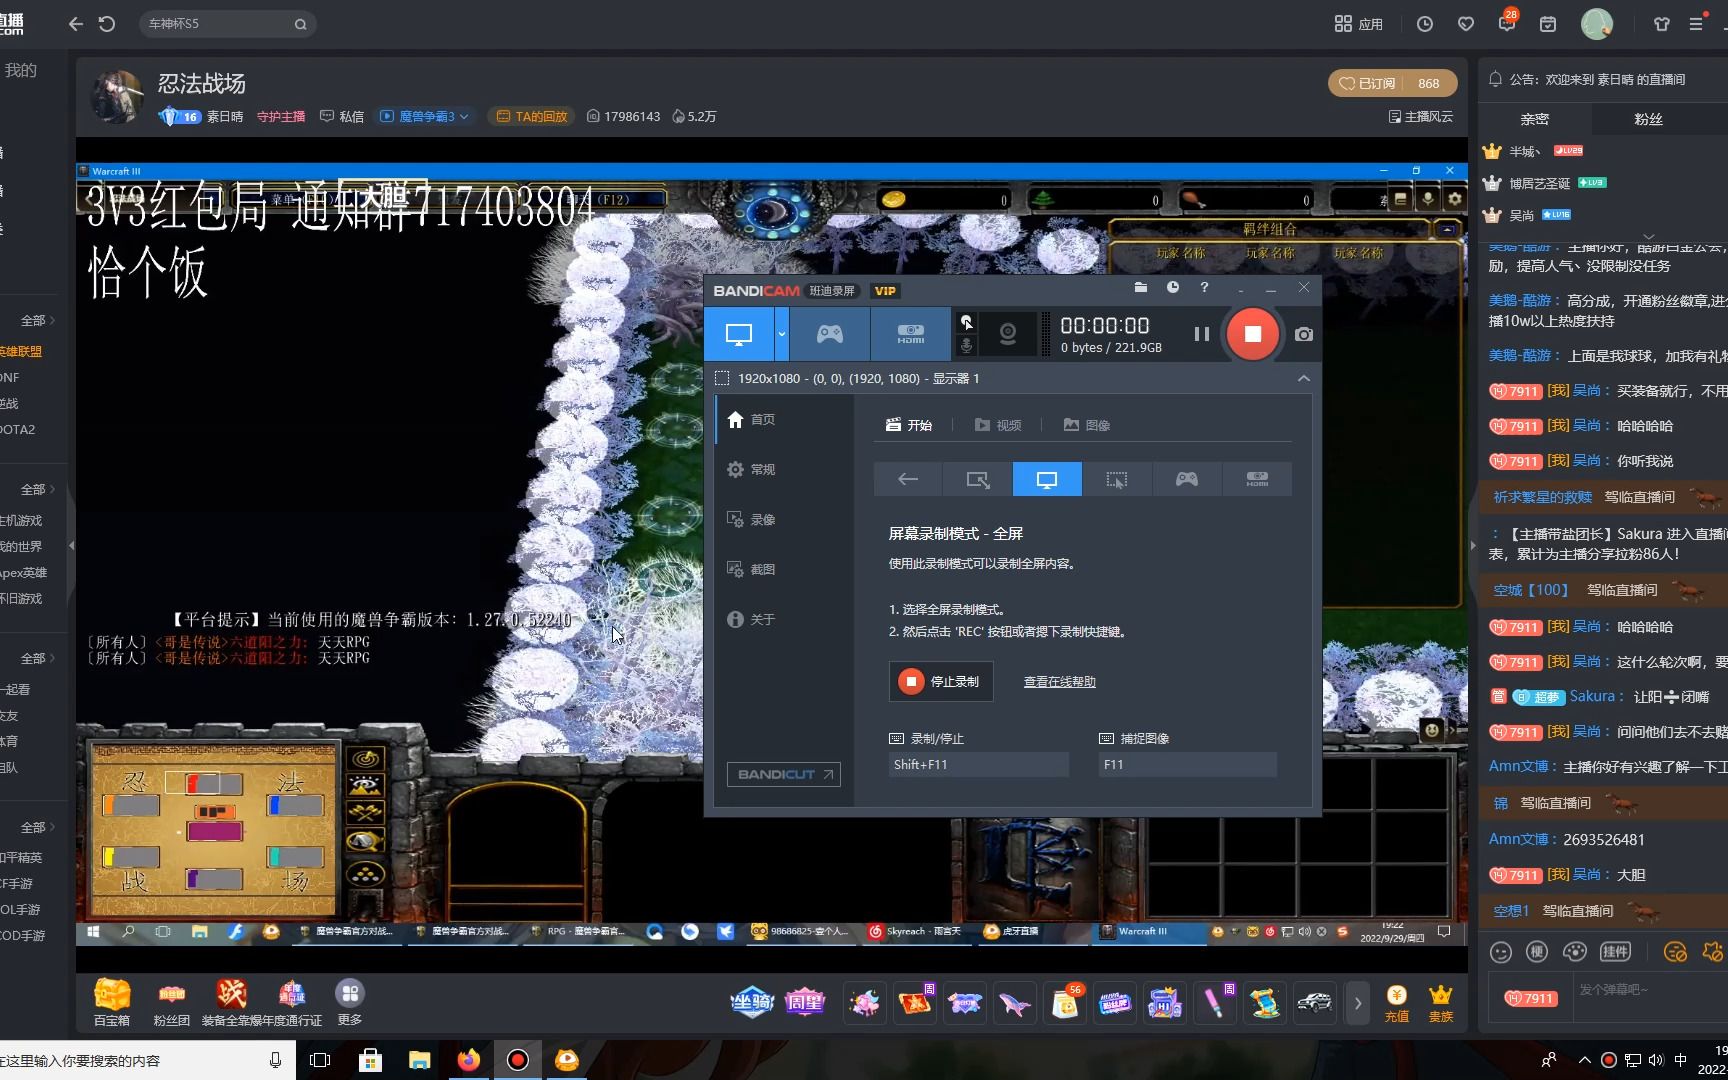Viewport: 1728px width, 1080px height.
Task: Capture screenshot with Bandicam camera icon
Action: coord(1304,335)
